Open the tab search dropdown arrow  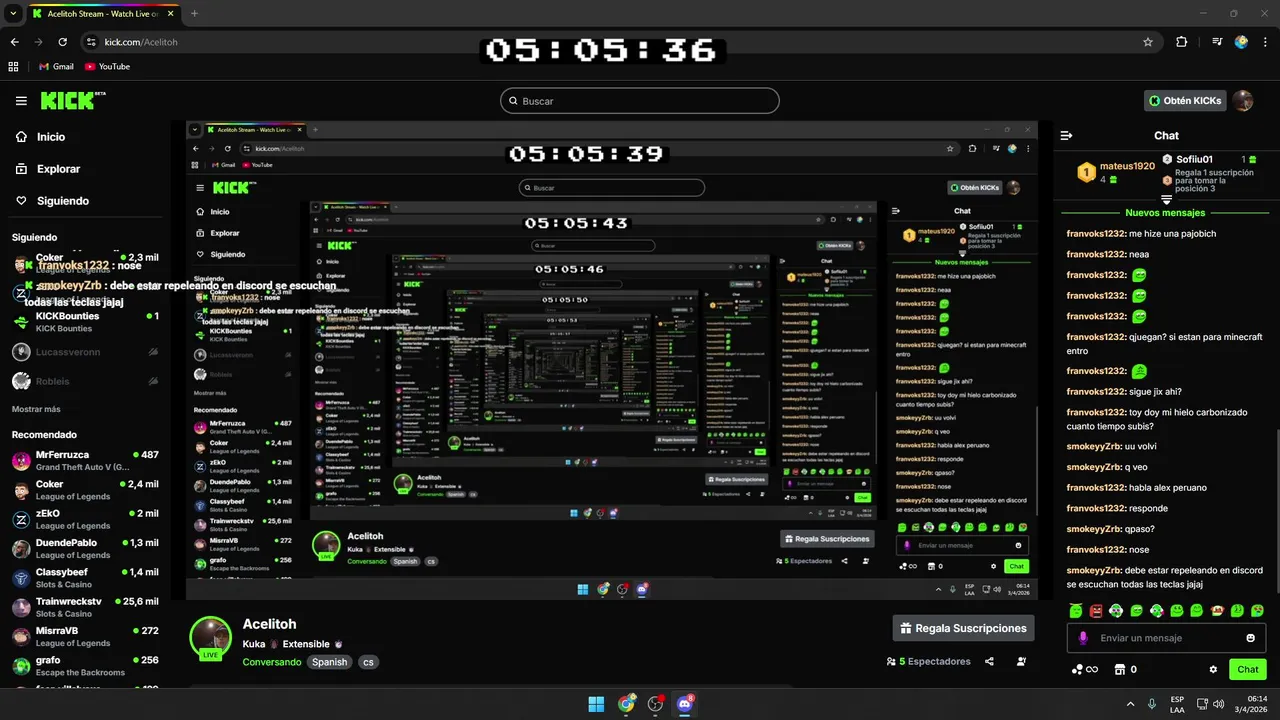[14, 14]
